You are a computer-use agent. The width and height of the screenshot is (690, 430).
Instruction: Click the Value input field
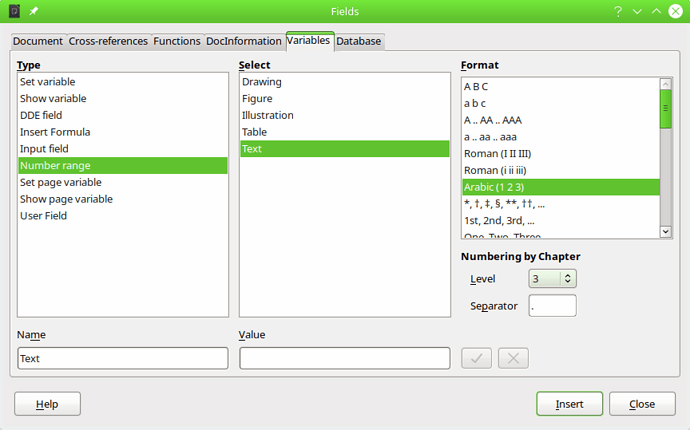click(345, 358)
